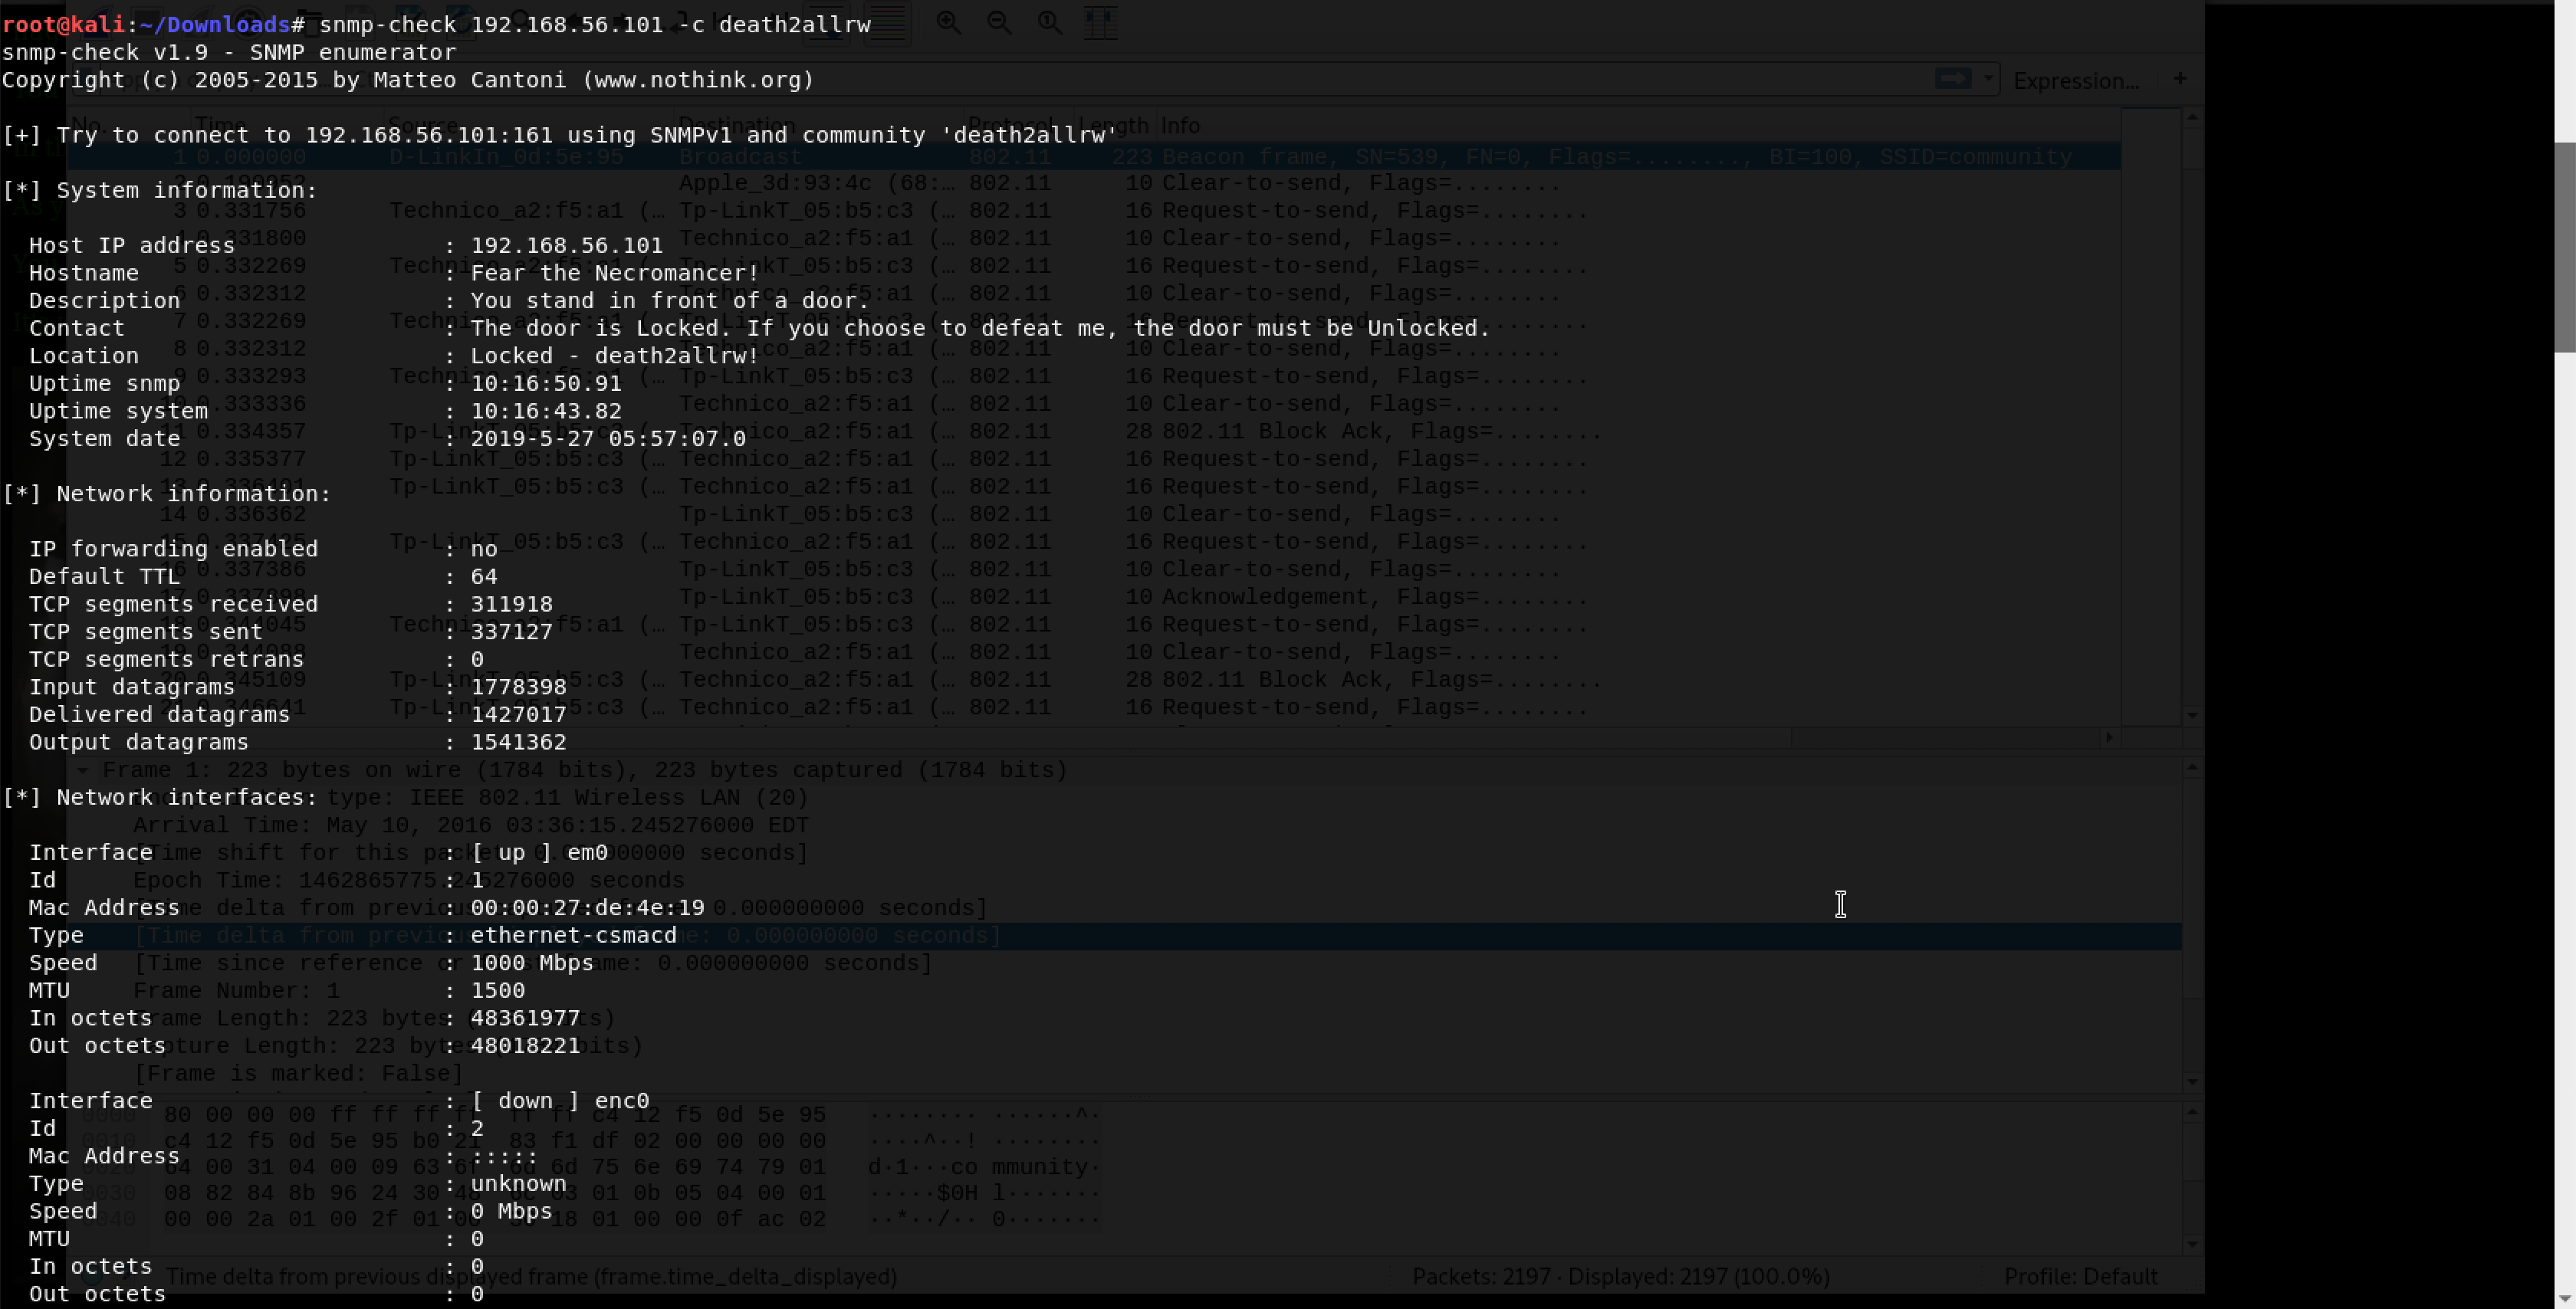The image size is (2576, 1309).
Task: Click the Host IP address value 192.168.56.101
Action: click(x=567, y=246)
